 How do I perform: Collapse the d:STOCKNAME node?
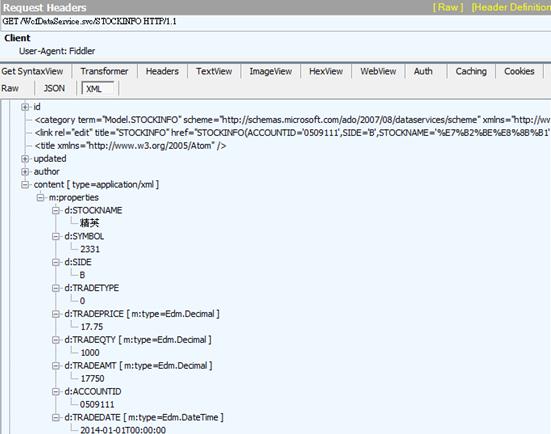[x=56, y=211]
